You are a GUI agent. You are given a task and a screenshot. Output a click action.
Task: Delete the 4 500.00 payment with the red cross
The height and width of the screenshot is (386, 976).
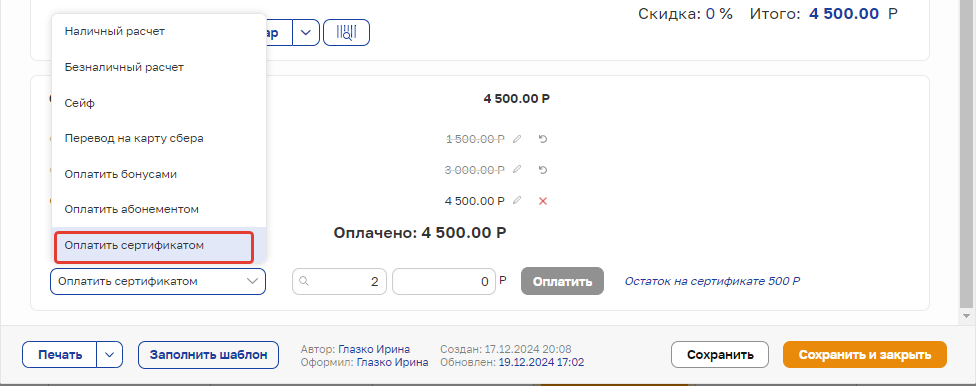[x=543, y=200]
